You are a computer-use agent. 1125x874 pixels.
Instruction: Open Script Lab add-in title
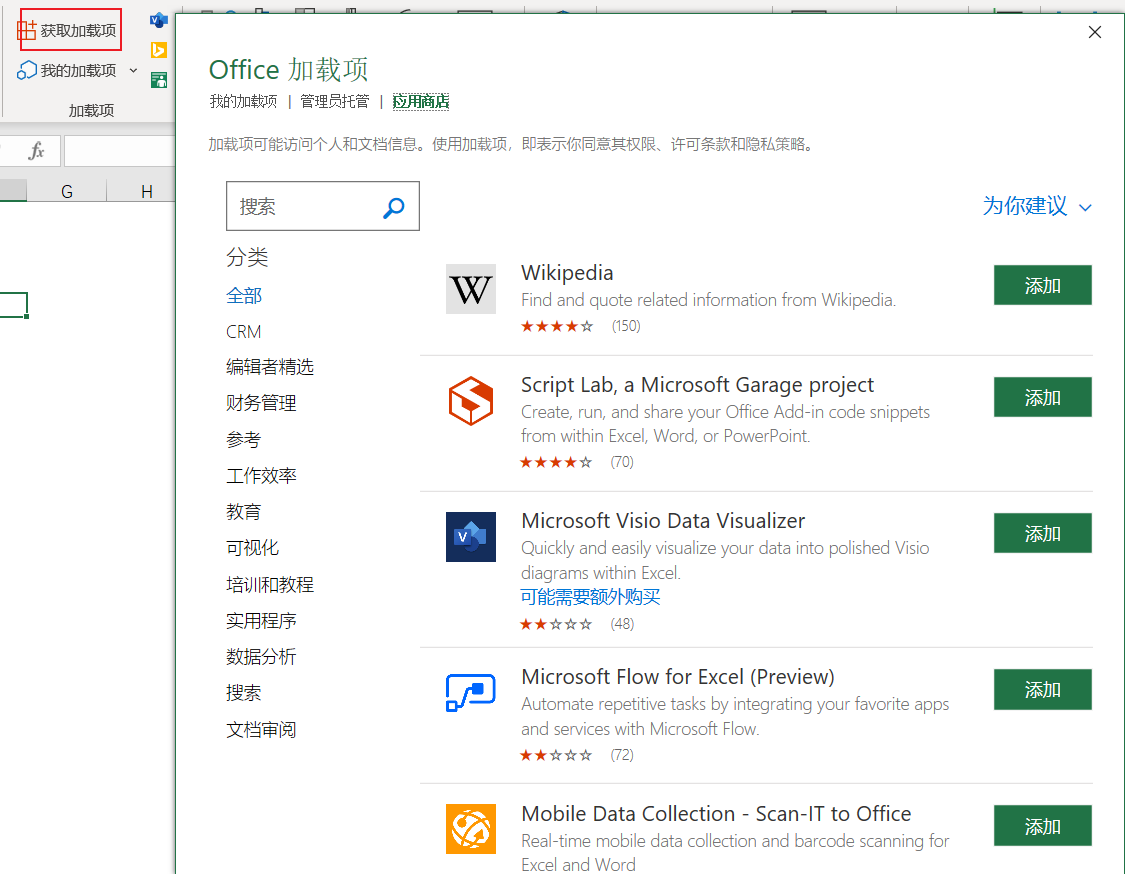(x=697, y=385)
